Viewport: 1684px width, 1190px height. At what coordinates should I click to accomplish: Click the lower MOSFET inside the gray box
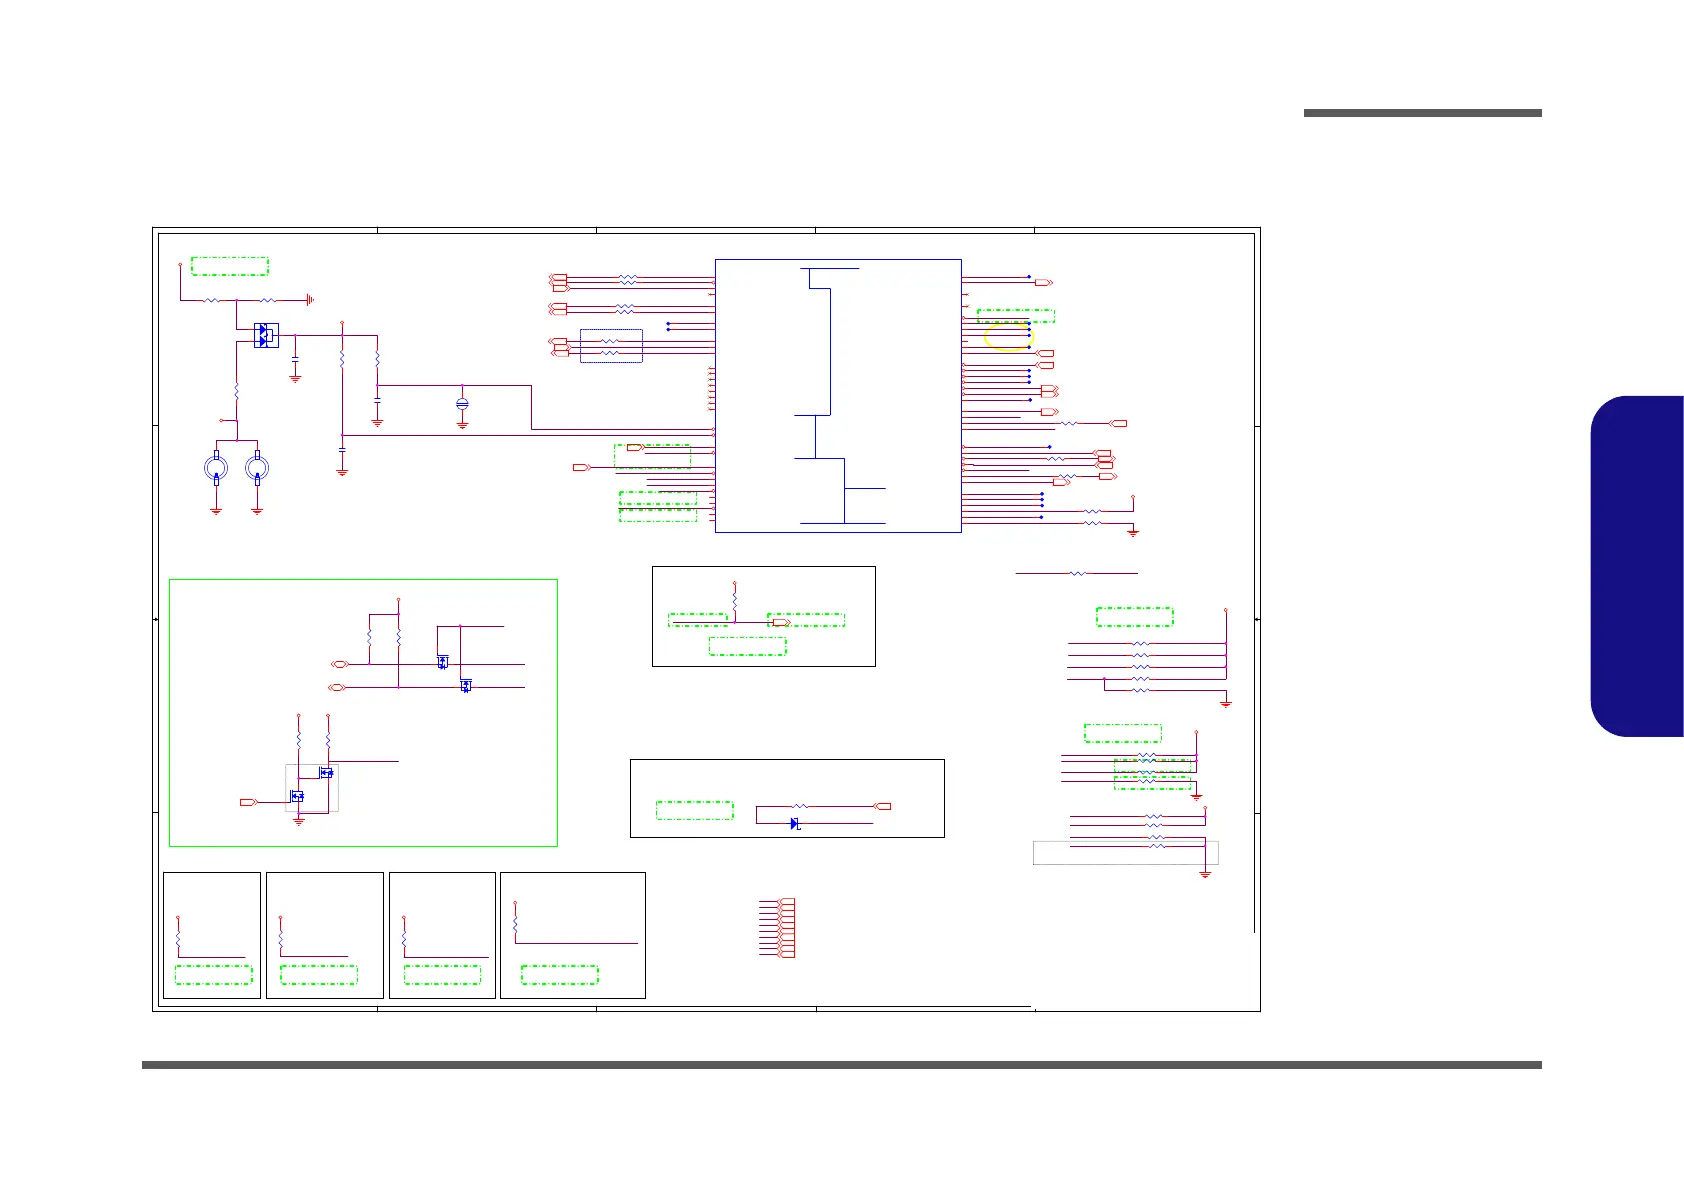tap(296, 797)
